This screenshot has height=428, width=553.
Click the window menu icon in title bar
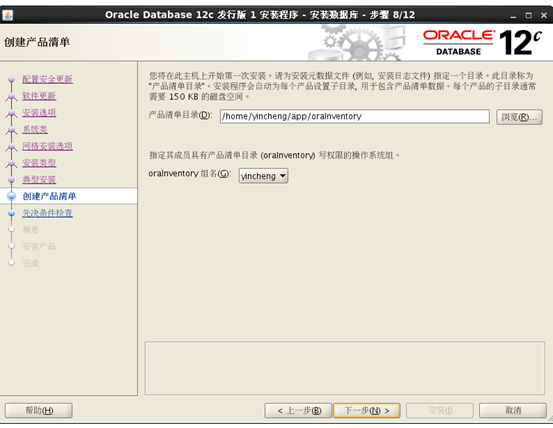[8, 15]
